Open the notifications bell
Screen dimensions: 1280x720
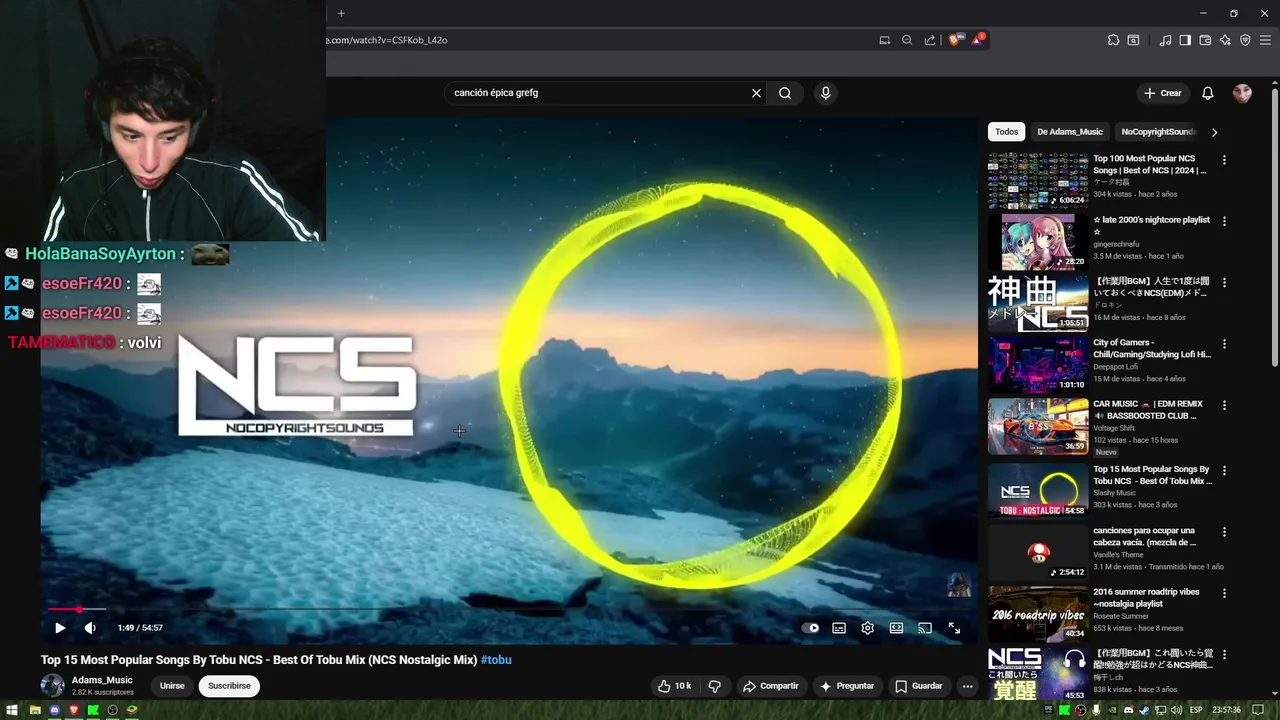(1208, 93)
